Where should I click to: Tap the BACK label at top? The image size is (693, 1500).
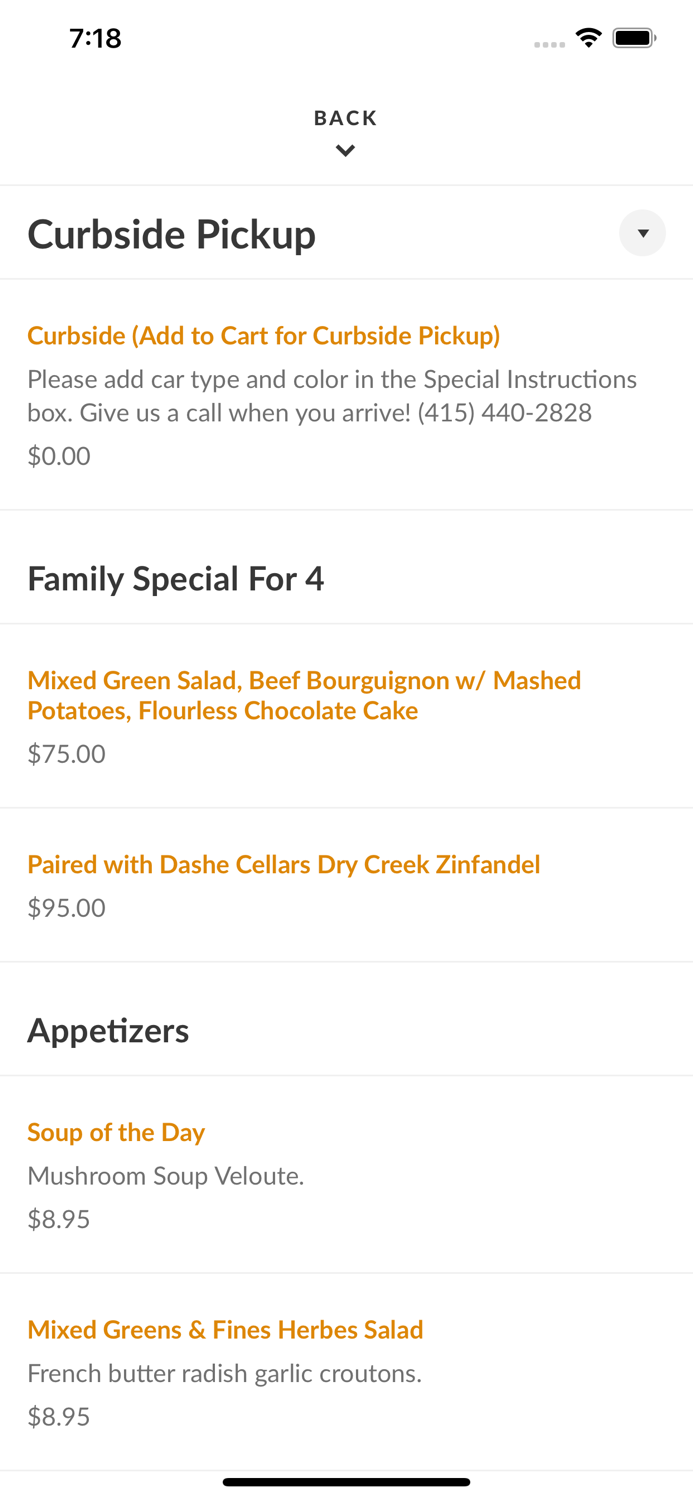pos(345,118)
